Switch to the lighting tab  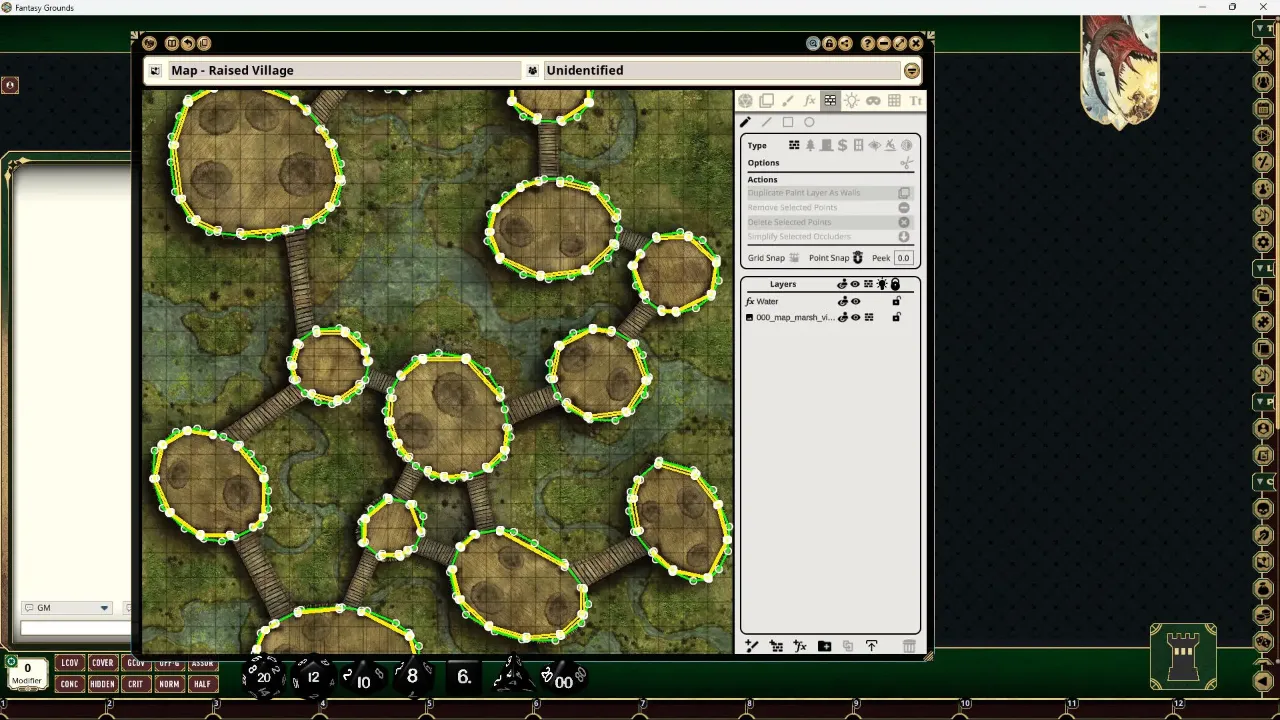tap(851, 101)
